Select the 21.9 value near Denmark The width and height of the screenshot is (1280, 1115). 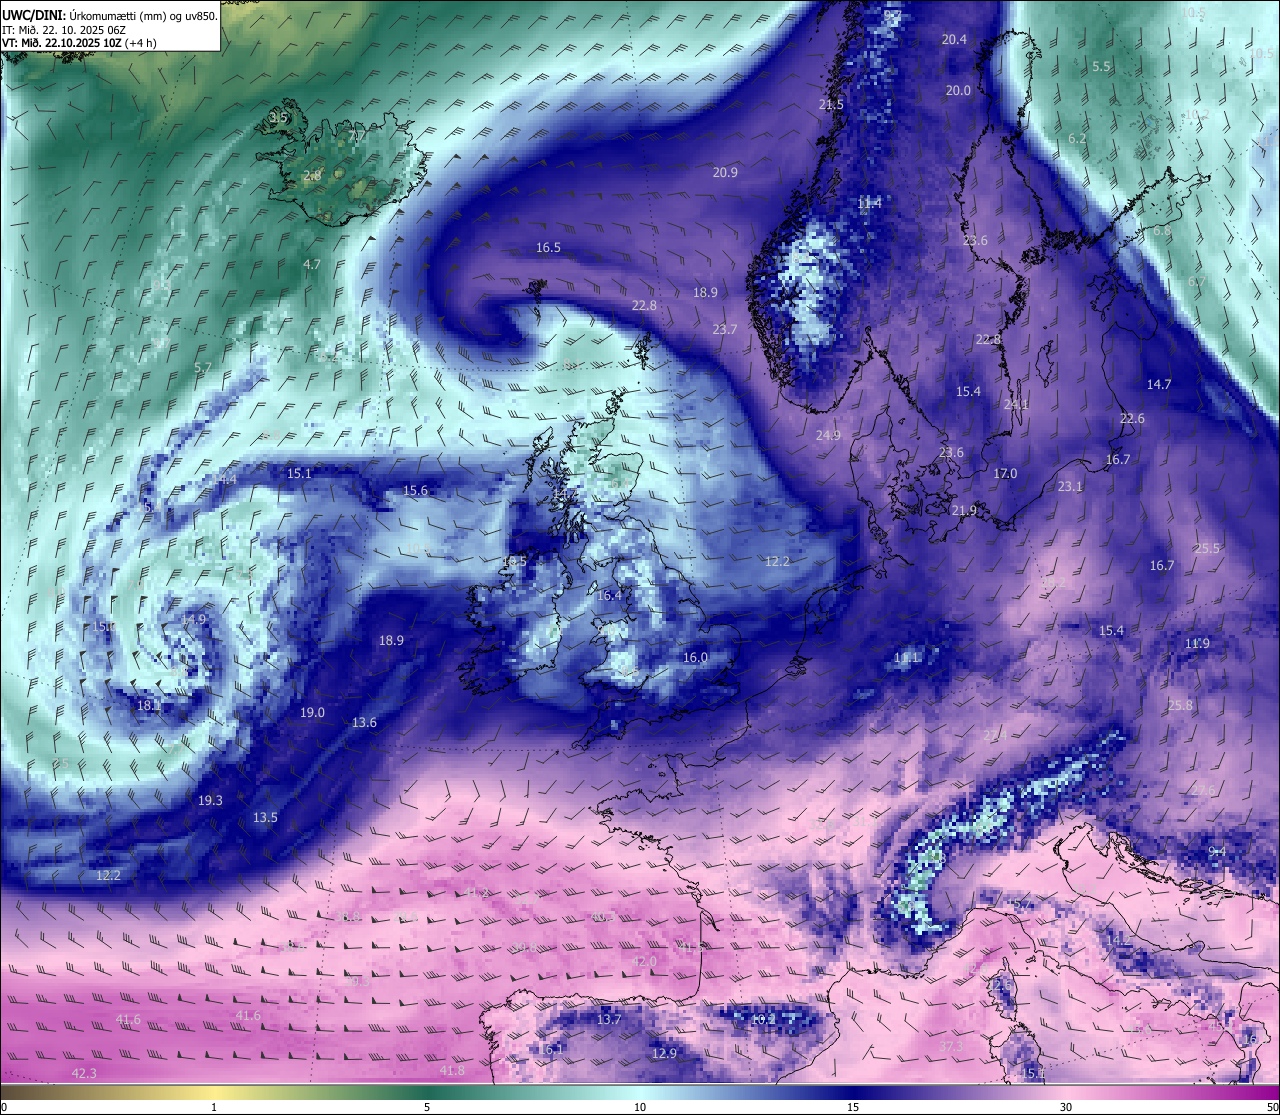point(964,511)
